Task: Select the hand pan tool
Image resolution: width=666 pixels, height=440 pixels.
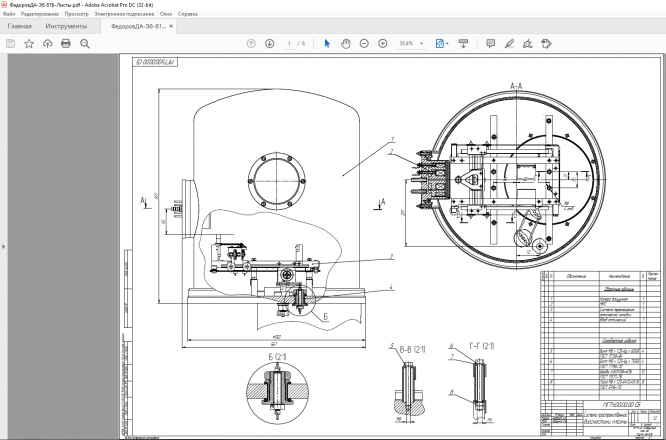Action: pos(345,44)
